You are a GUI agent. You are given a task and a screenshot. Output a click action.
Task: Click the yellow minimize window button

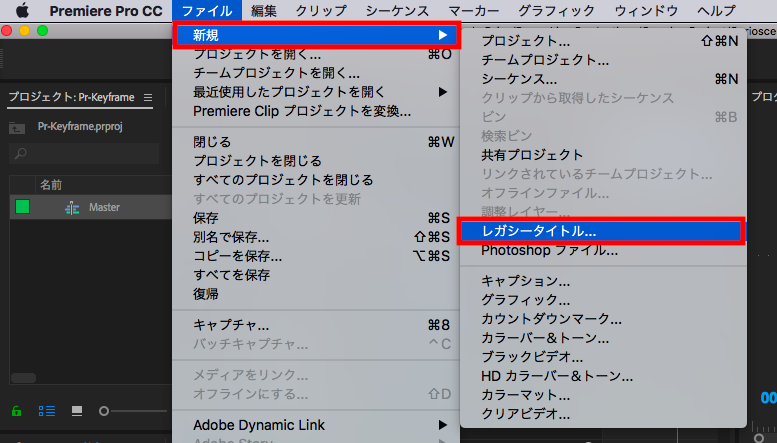click(24, 31)
